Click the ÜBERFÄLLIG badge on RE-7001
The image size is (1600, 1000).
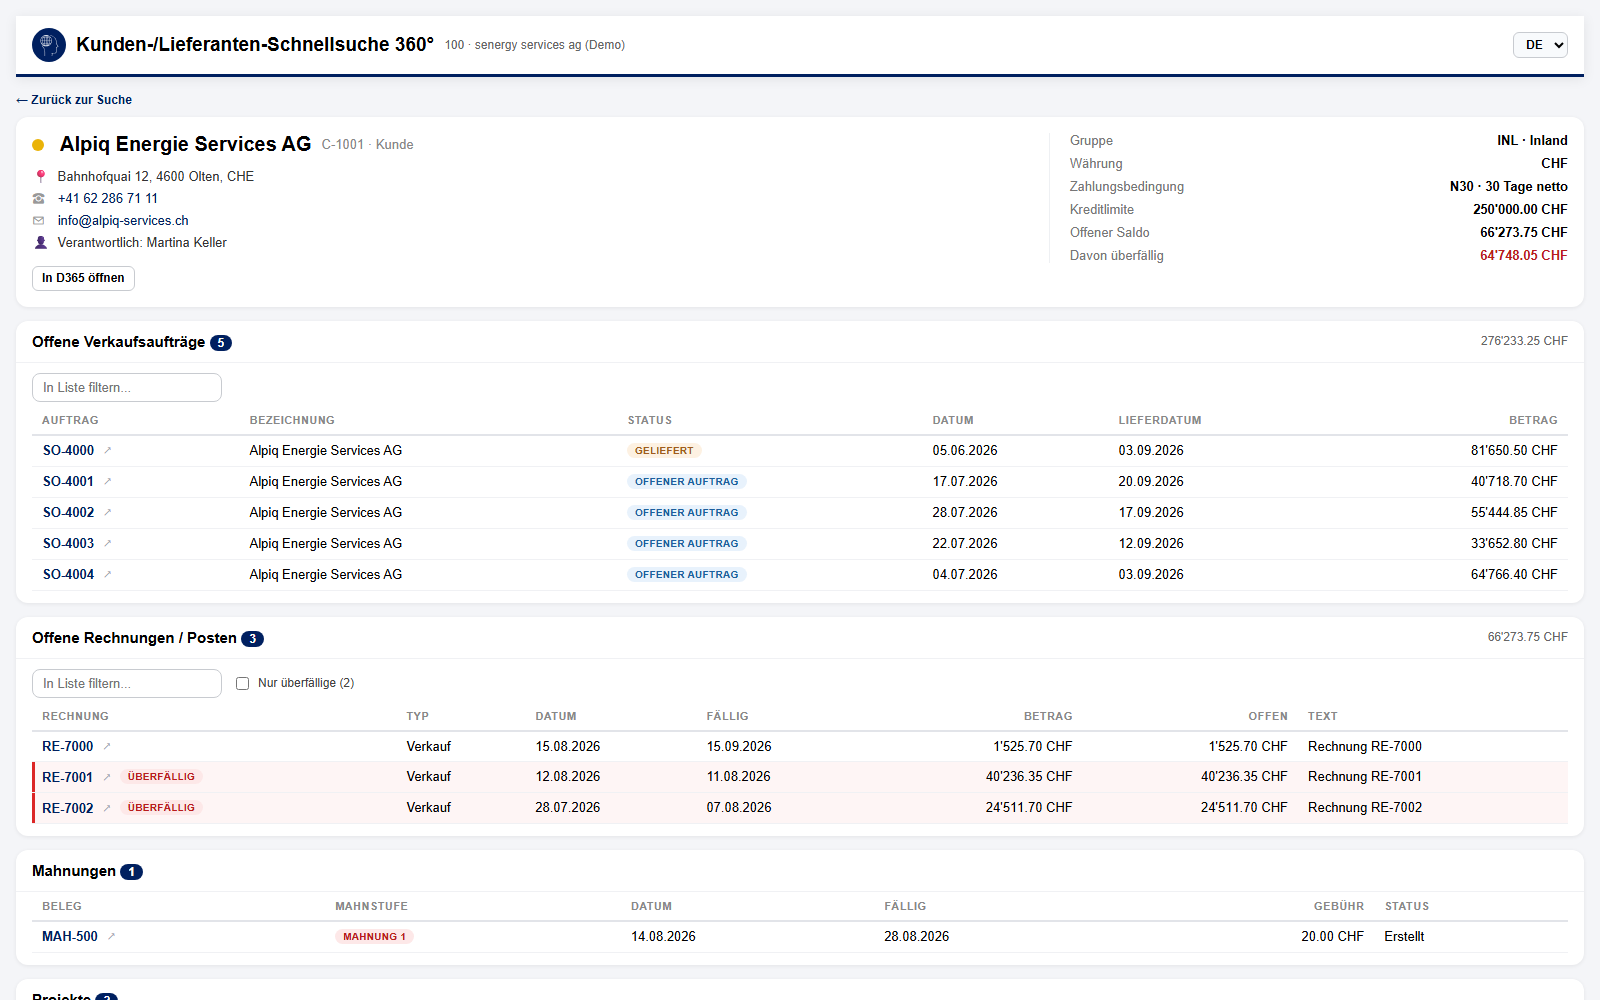pos(161,777)
